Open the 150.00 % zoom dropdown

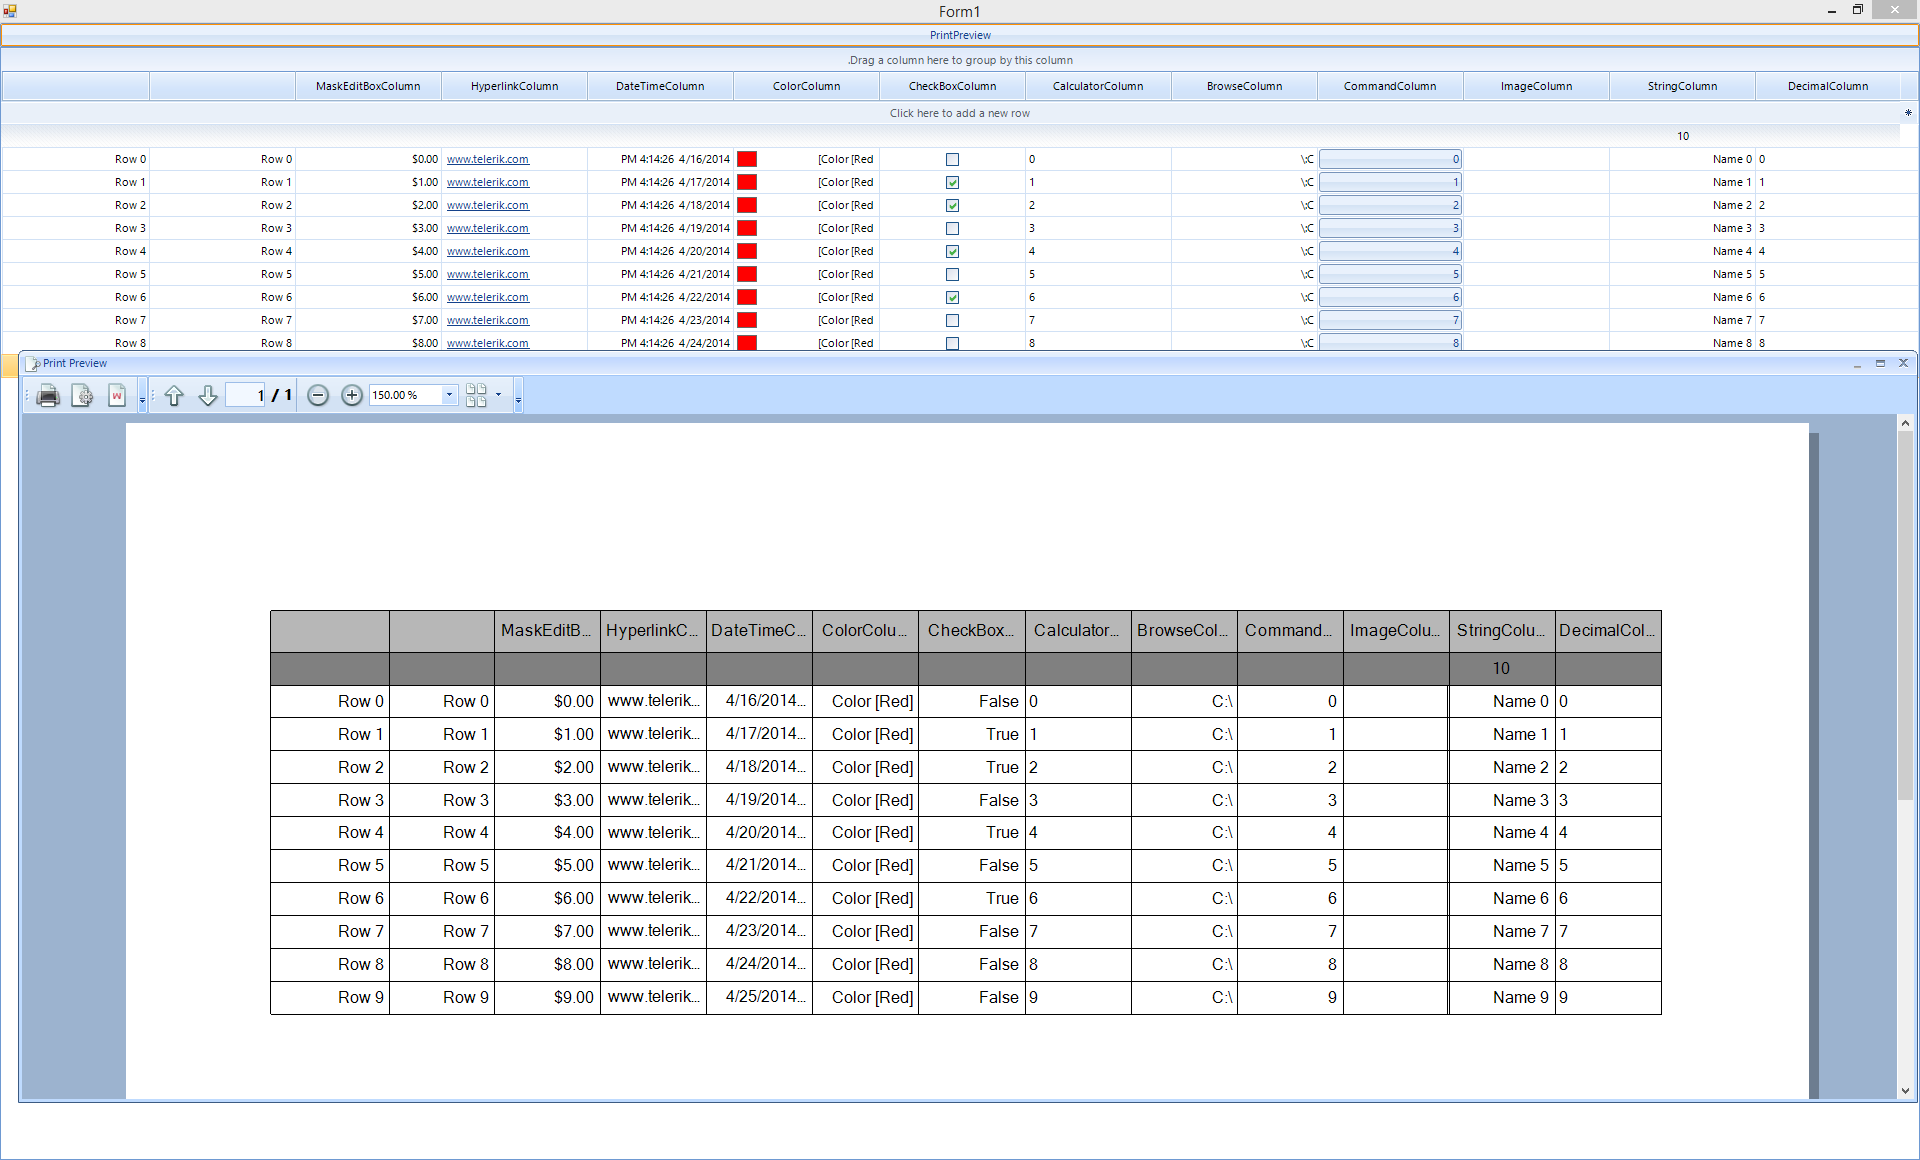tap(449, 395)
